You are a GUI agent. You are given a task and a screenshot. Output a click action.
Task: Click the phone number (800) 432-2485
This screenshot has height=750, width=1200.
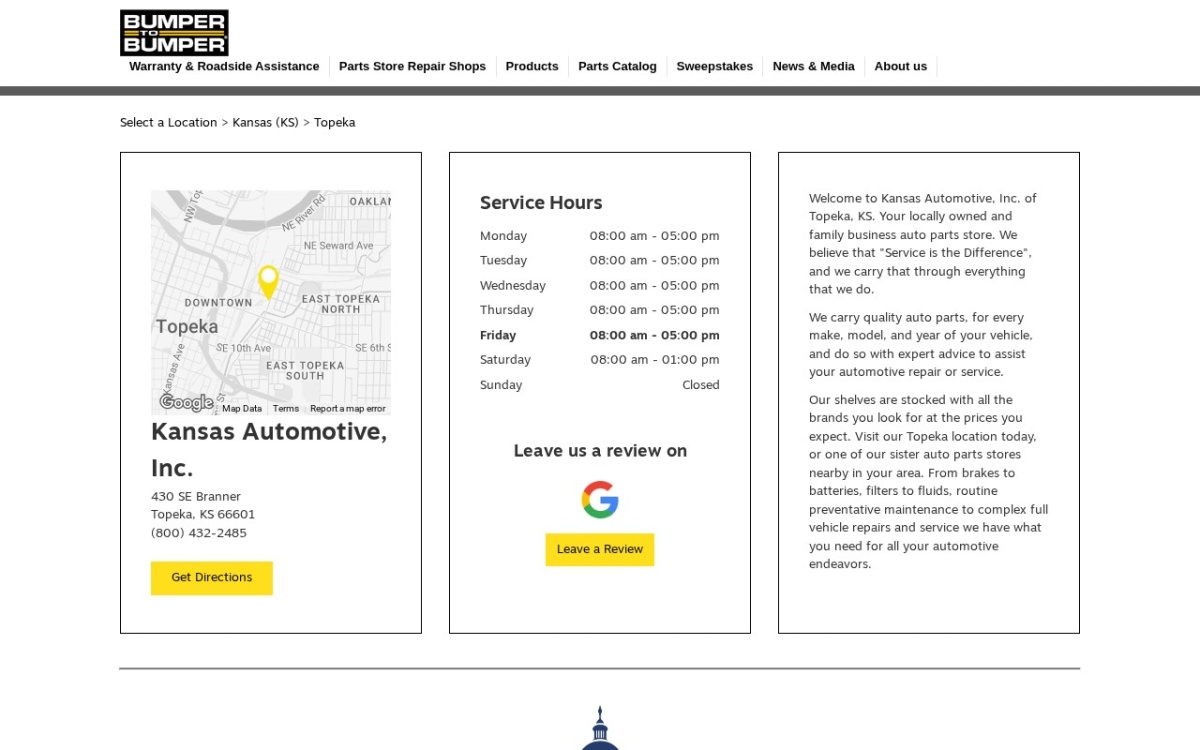click(x=199, y=533)
